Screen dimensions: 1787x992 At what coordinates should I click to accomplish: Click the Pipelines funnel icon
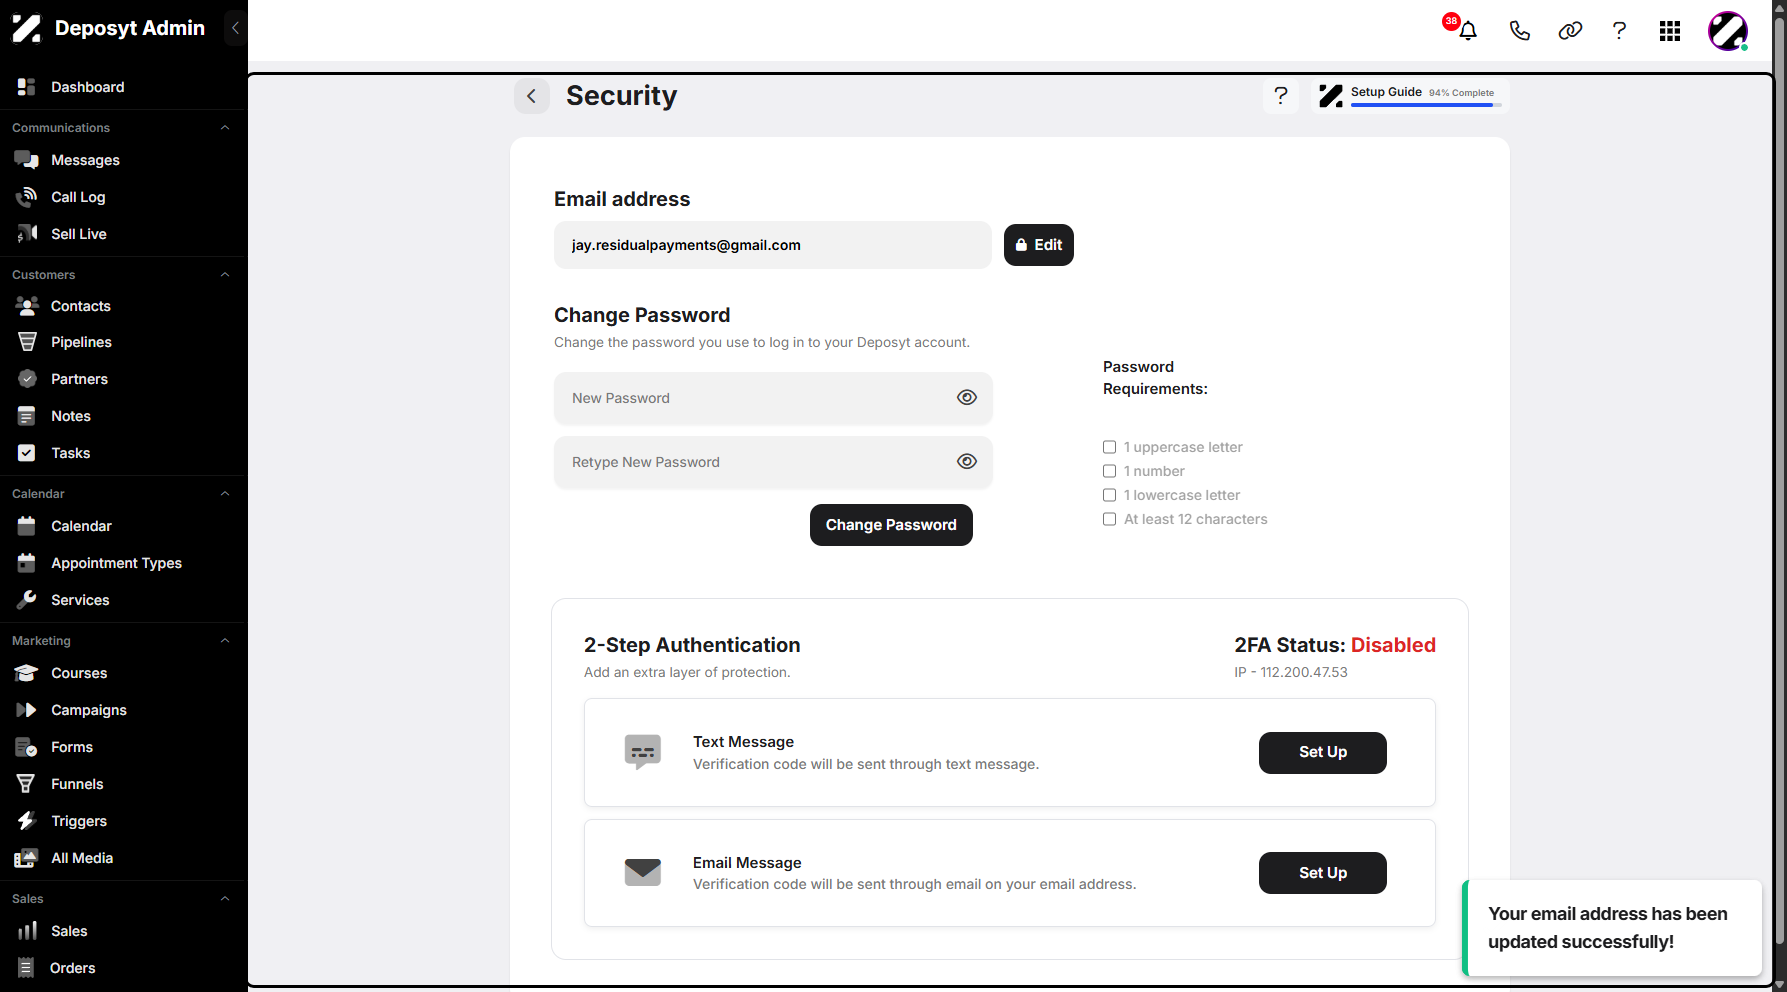(x=27, y=342)
